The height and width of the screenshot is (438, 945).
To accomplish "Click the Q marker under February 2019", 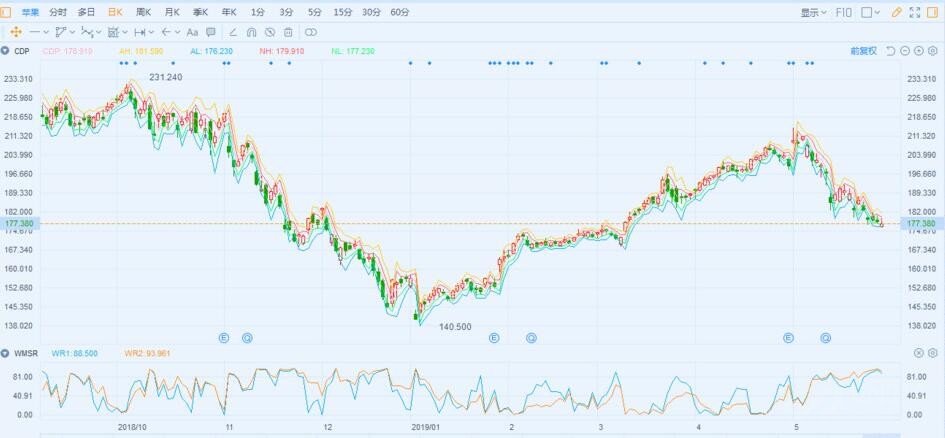I will [531, 338].
